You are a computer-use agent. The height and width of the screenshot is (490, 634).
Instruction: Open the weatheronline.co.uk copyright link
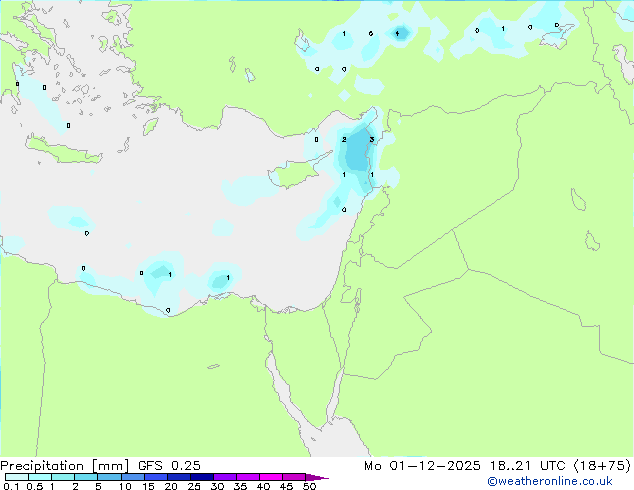click(x=550, y=481)
